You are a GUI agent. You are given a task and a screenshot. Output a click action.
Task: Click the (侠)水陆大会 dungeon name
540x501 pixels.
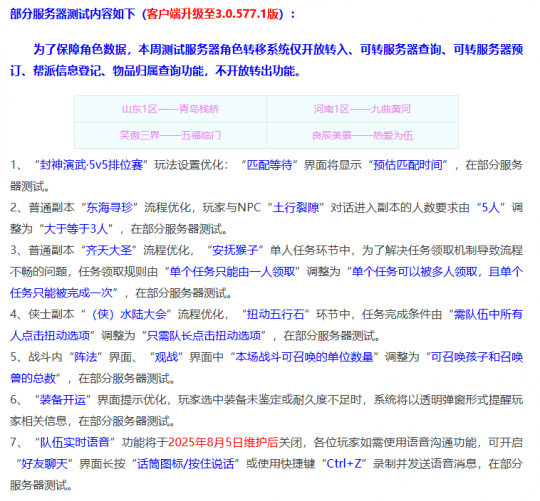point(128,314)
